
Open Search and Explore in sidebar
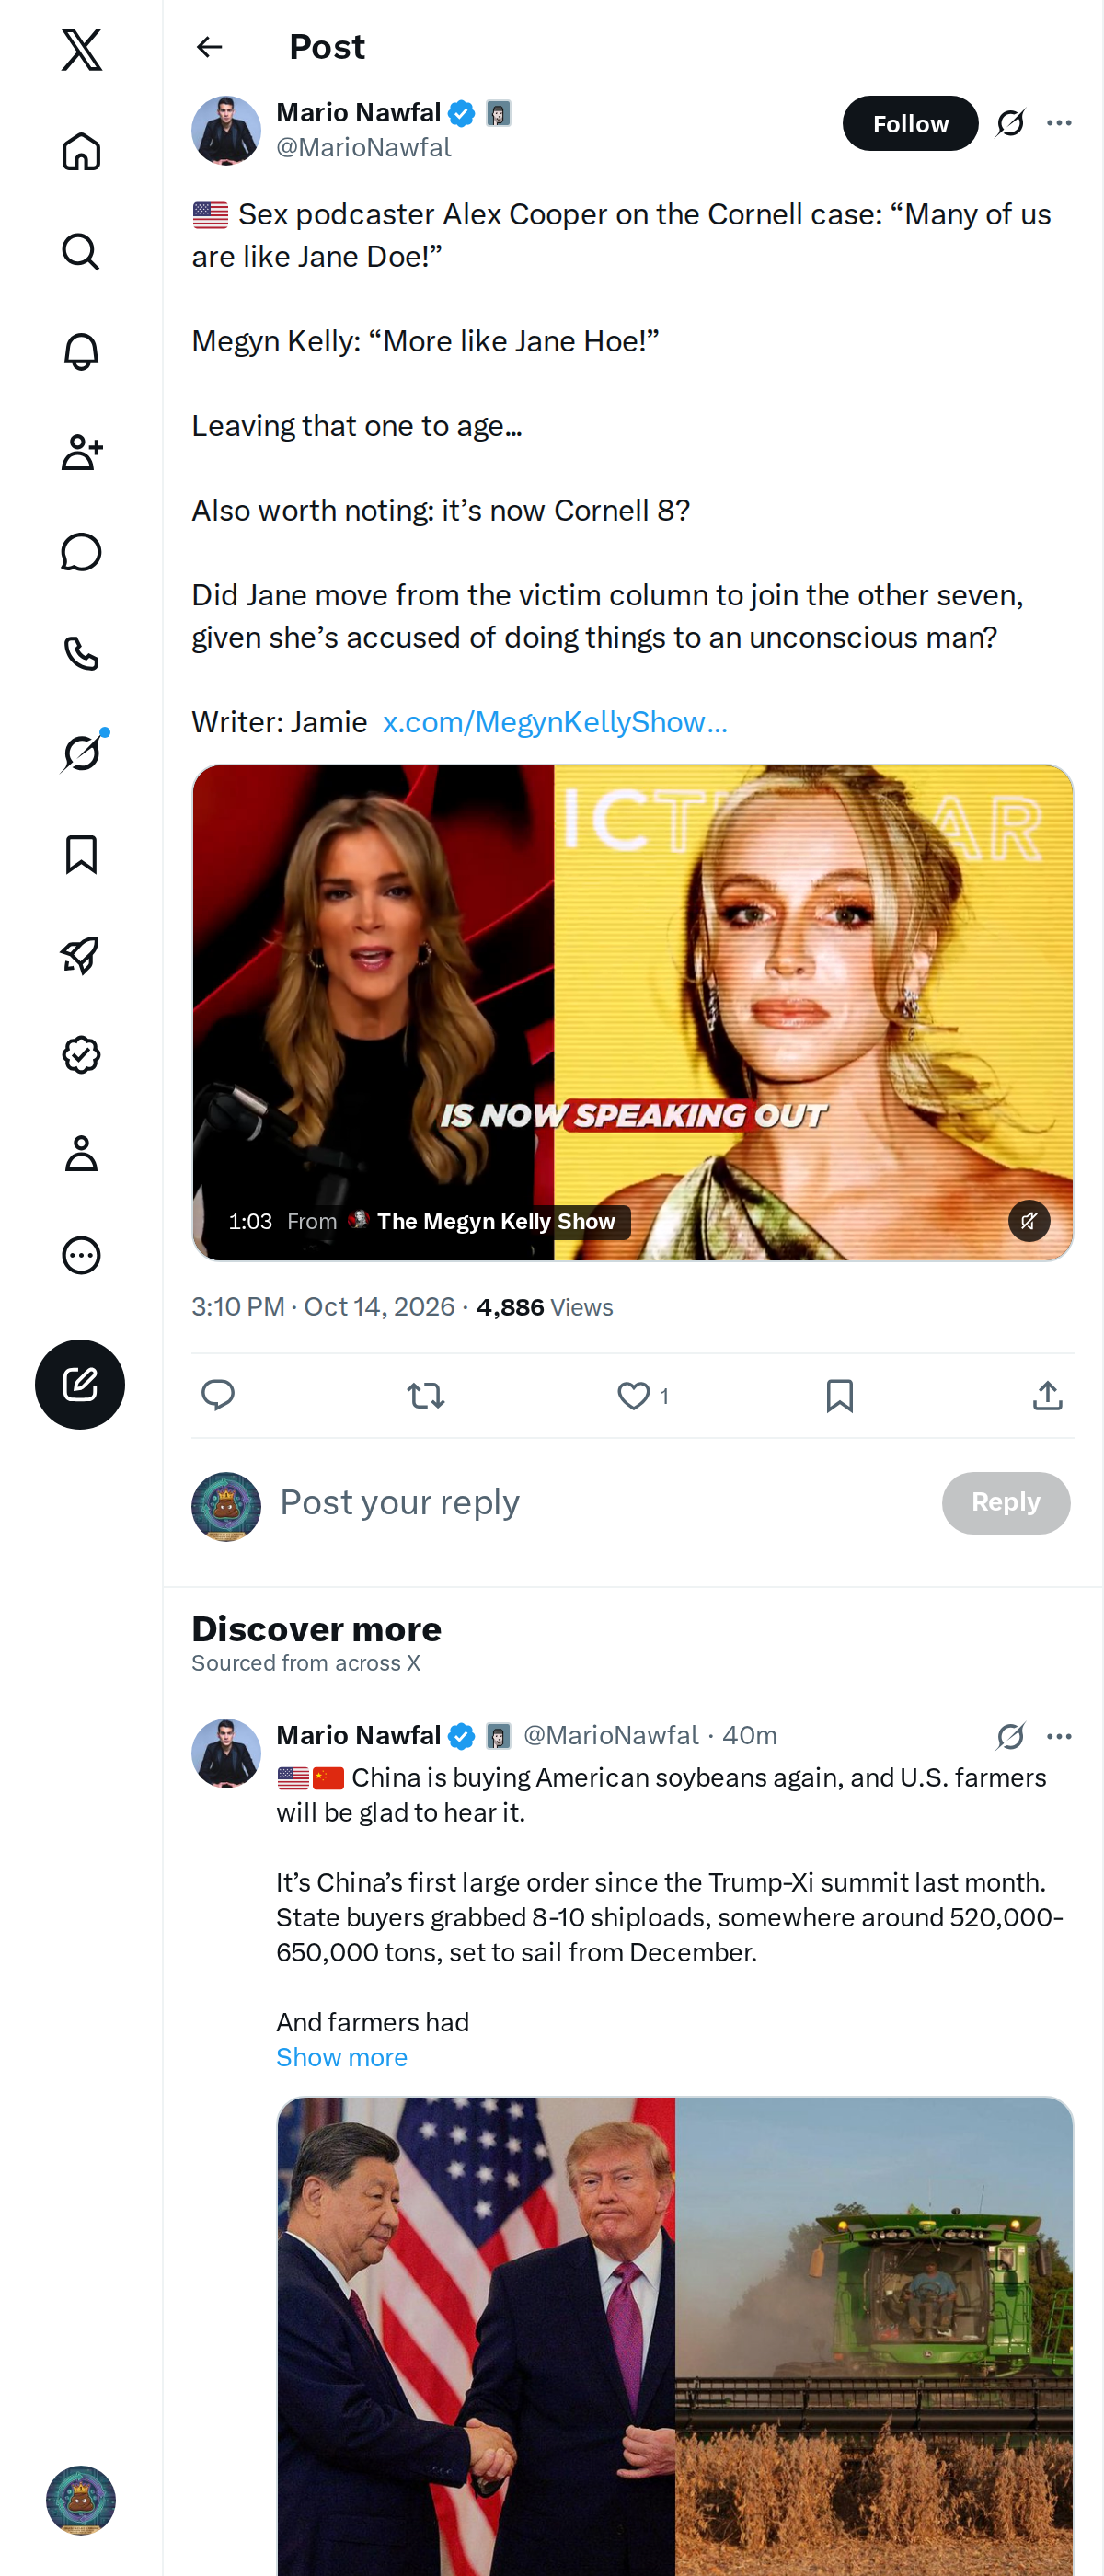(81, 252)
